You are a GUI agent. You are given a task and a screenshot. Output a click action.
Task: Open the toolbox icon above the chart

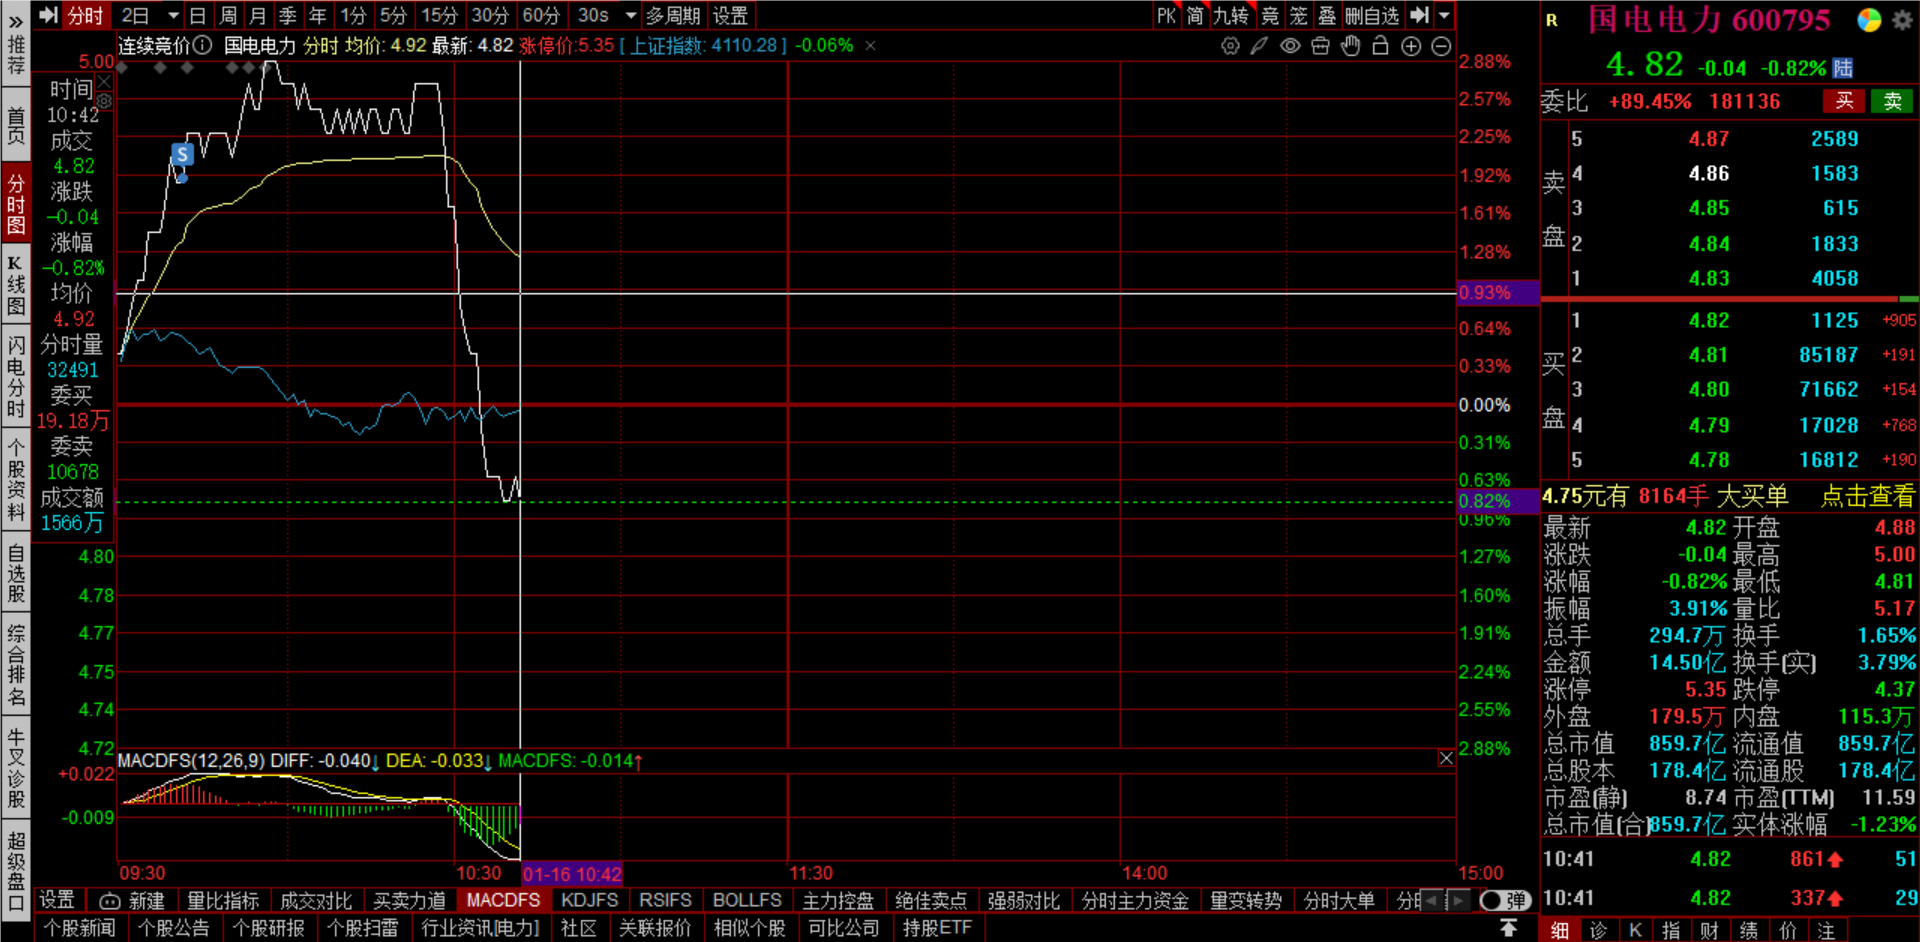(1320, 46)
